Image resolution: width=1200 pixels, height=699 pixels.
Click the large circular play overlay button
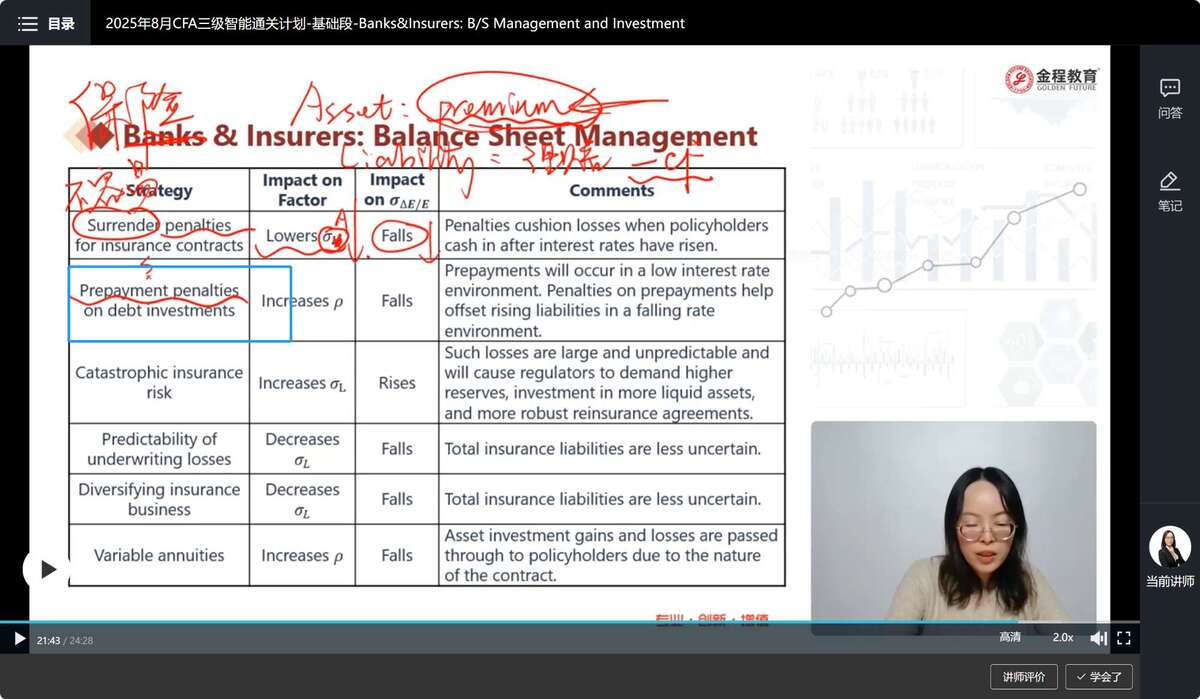[x=47, y=569]
